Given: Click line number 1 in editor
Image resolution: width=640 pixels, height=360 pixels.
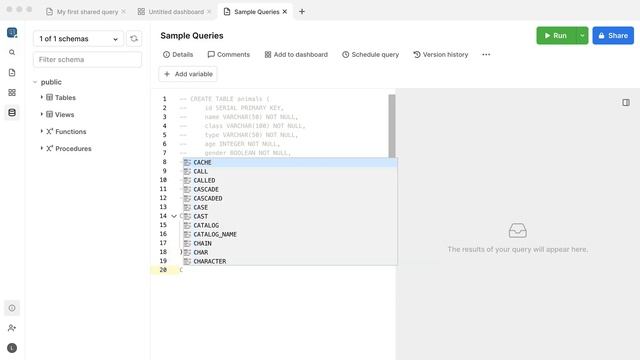Looking at the screenshot, I should click(164, 99).
